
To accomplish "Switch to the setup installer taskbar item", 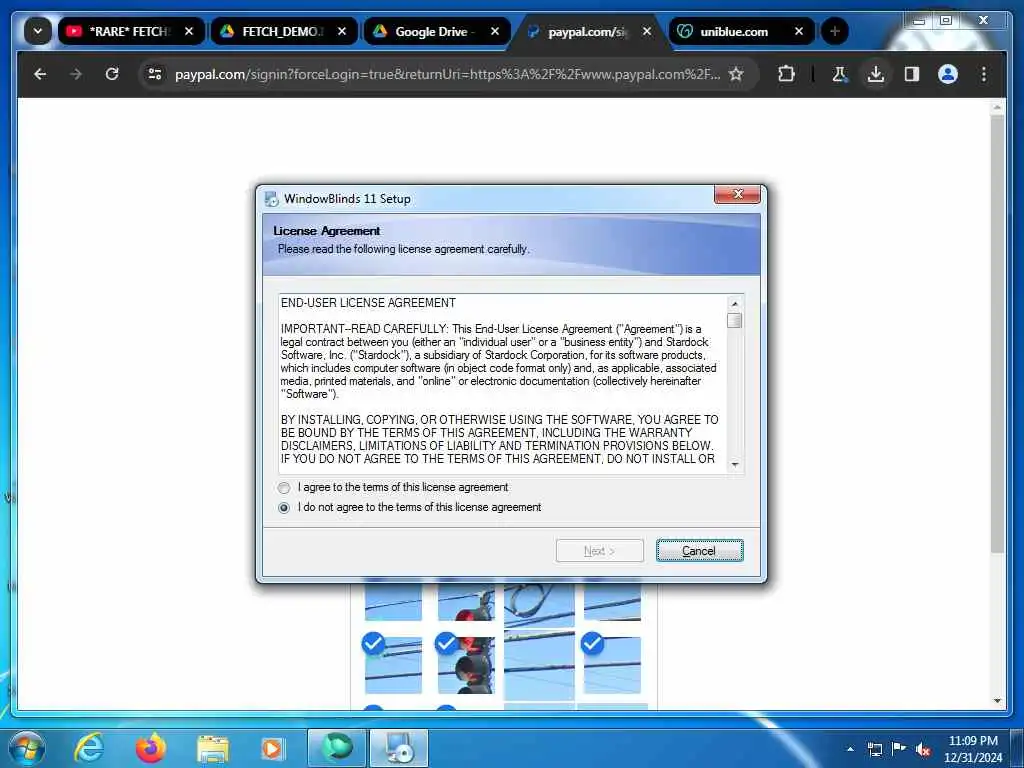I will [x=400, y=748].
